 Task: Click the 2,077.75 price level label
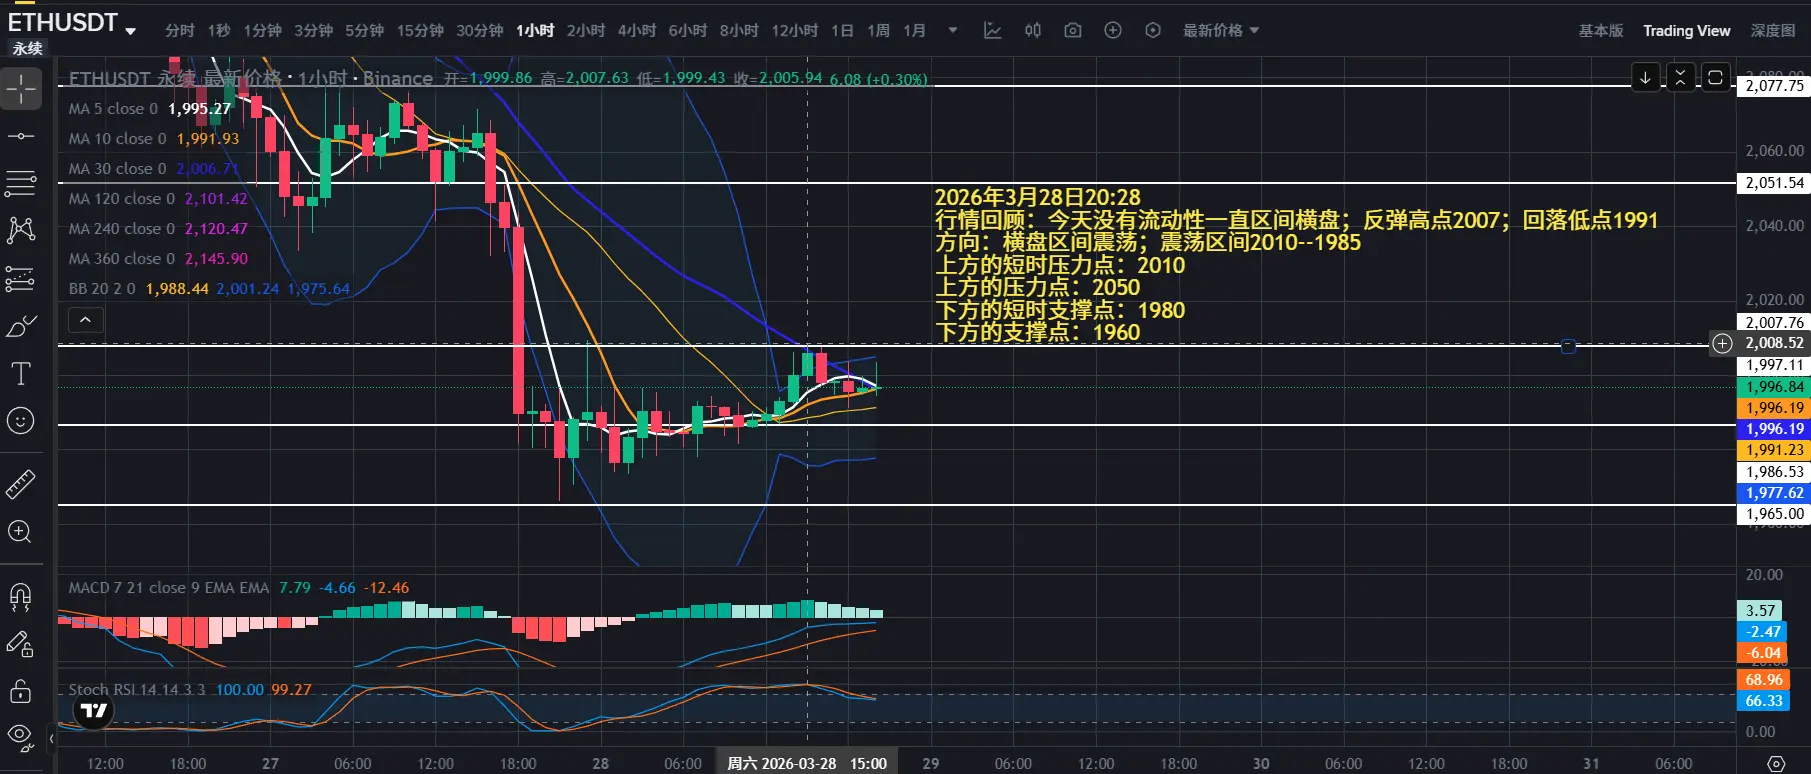[1774, 86]
